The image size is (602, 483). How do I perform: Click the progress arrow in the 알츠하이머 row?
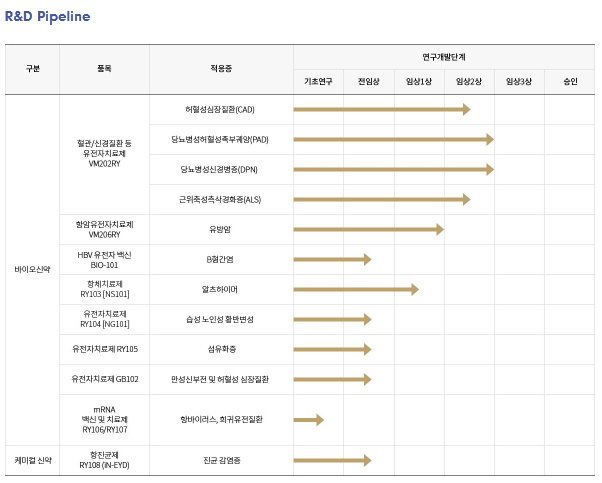coord(356,289)
